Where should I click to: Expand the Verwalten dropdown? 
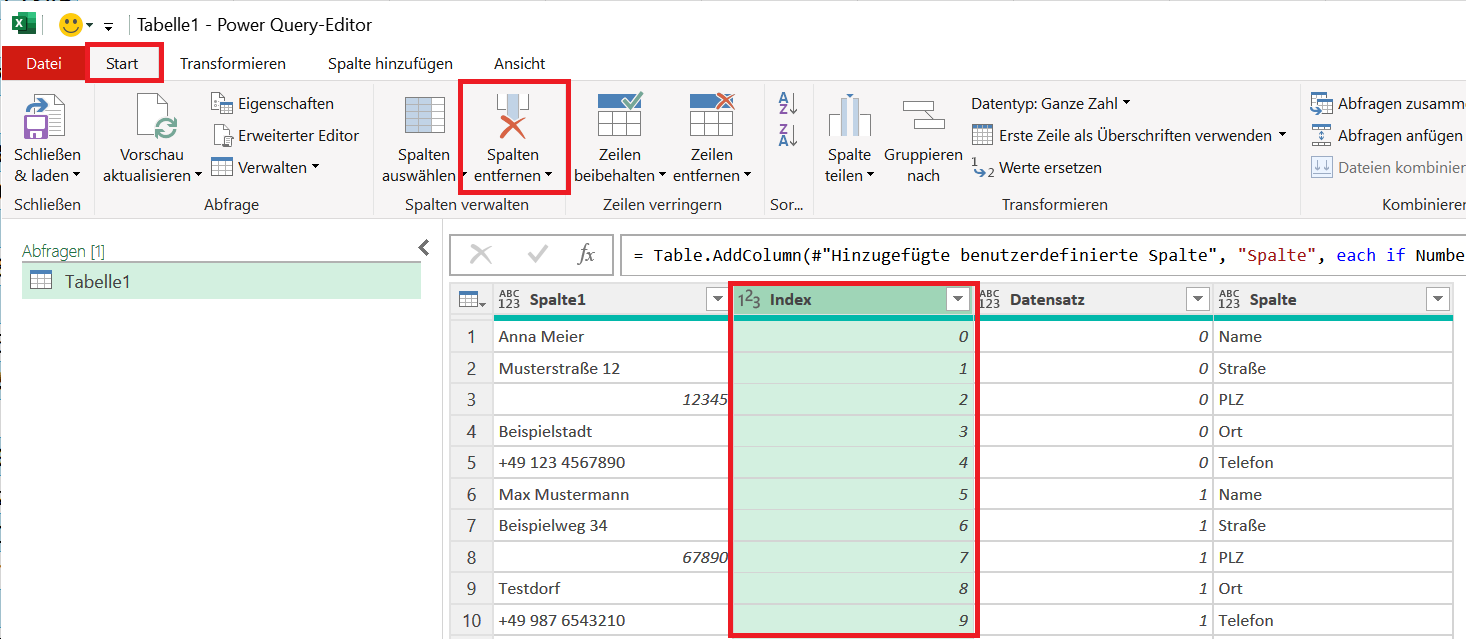[x=315, y=167]
